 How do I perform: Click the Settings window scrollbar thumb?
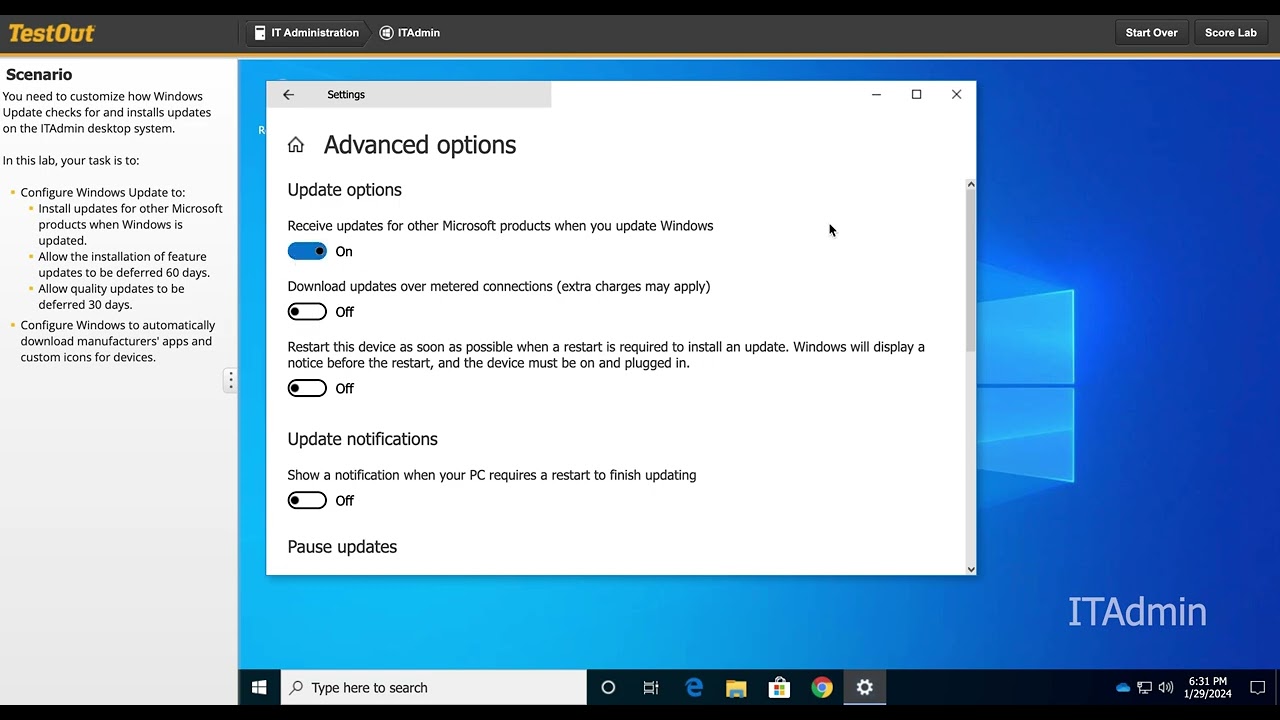pyautogui.click(x=970, y=270)
